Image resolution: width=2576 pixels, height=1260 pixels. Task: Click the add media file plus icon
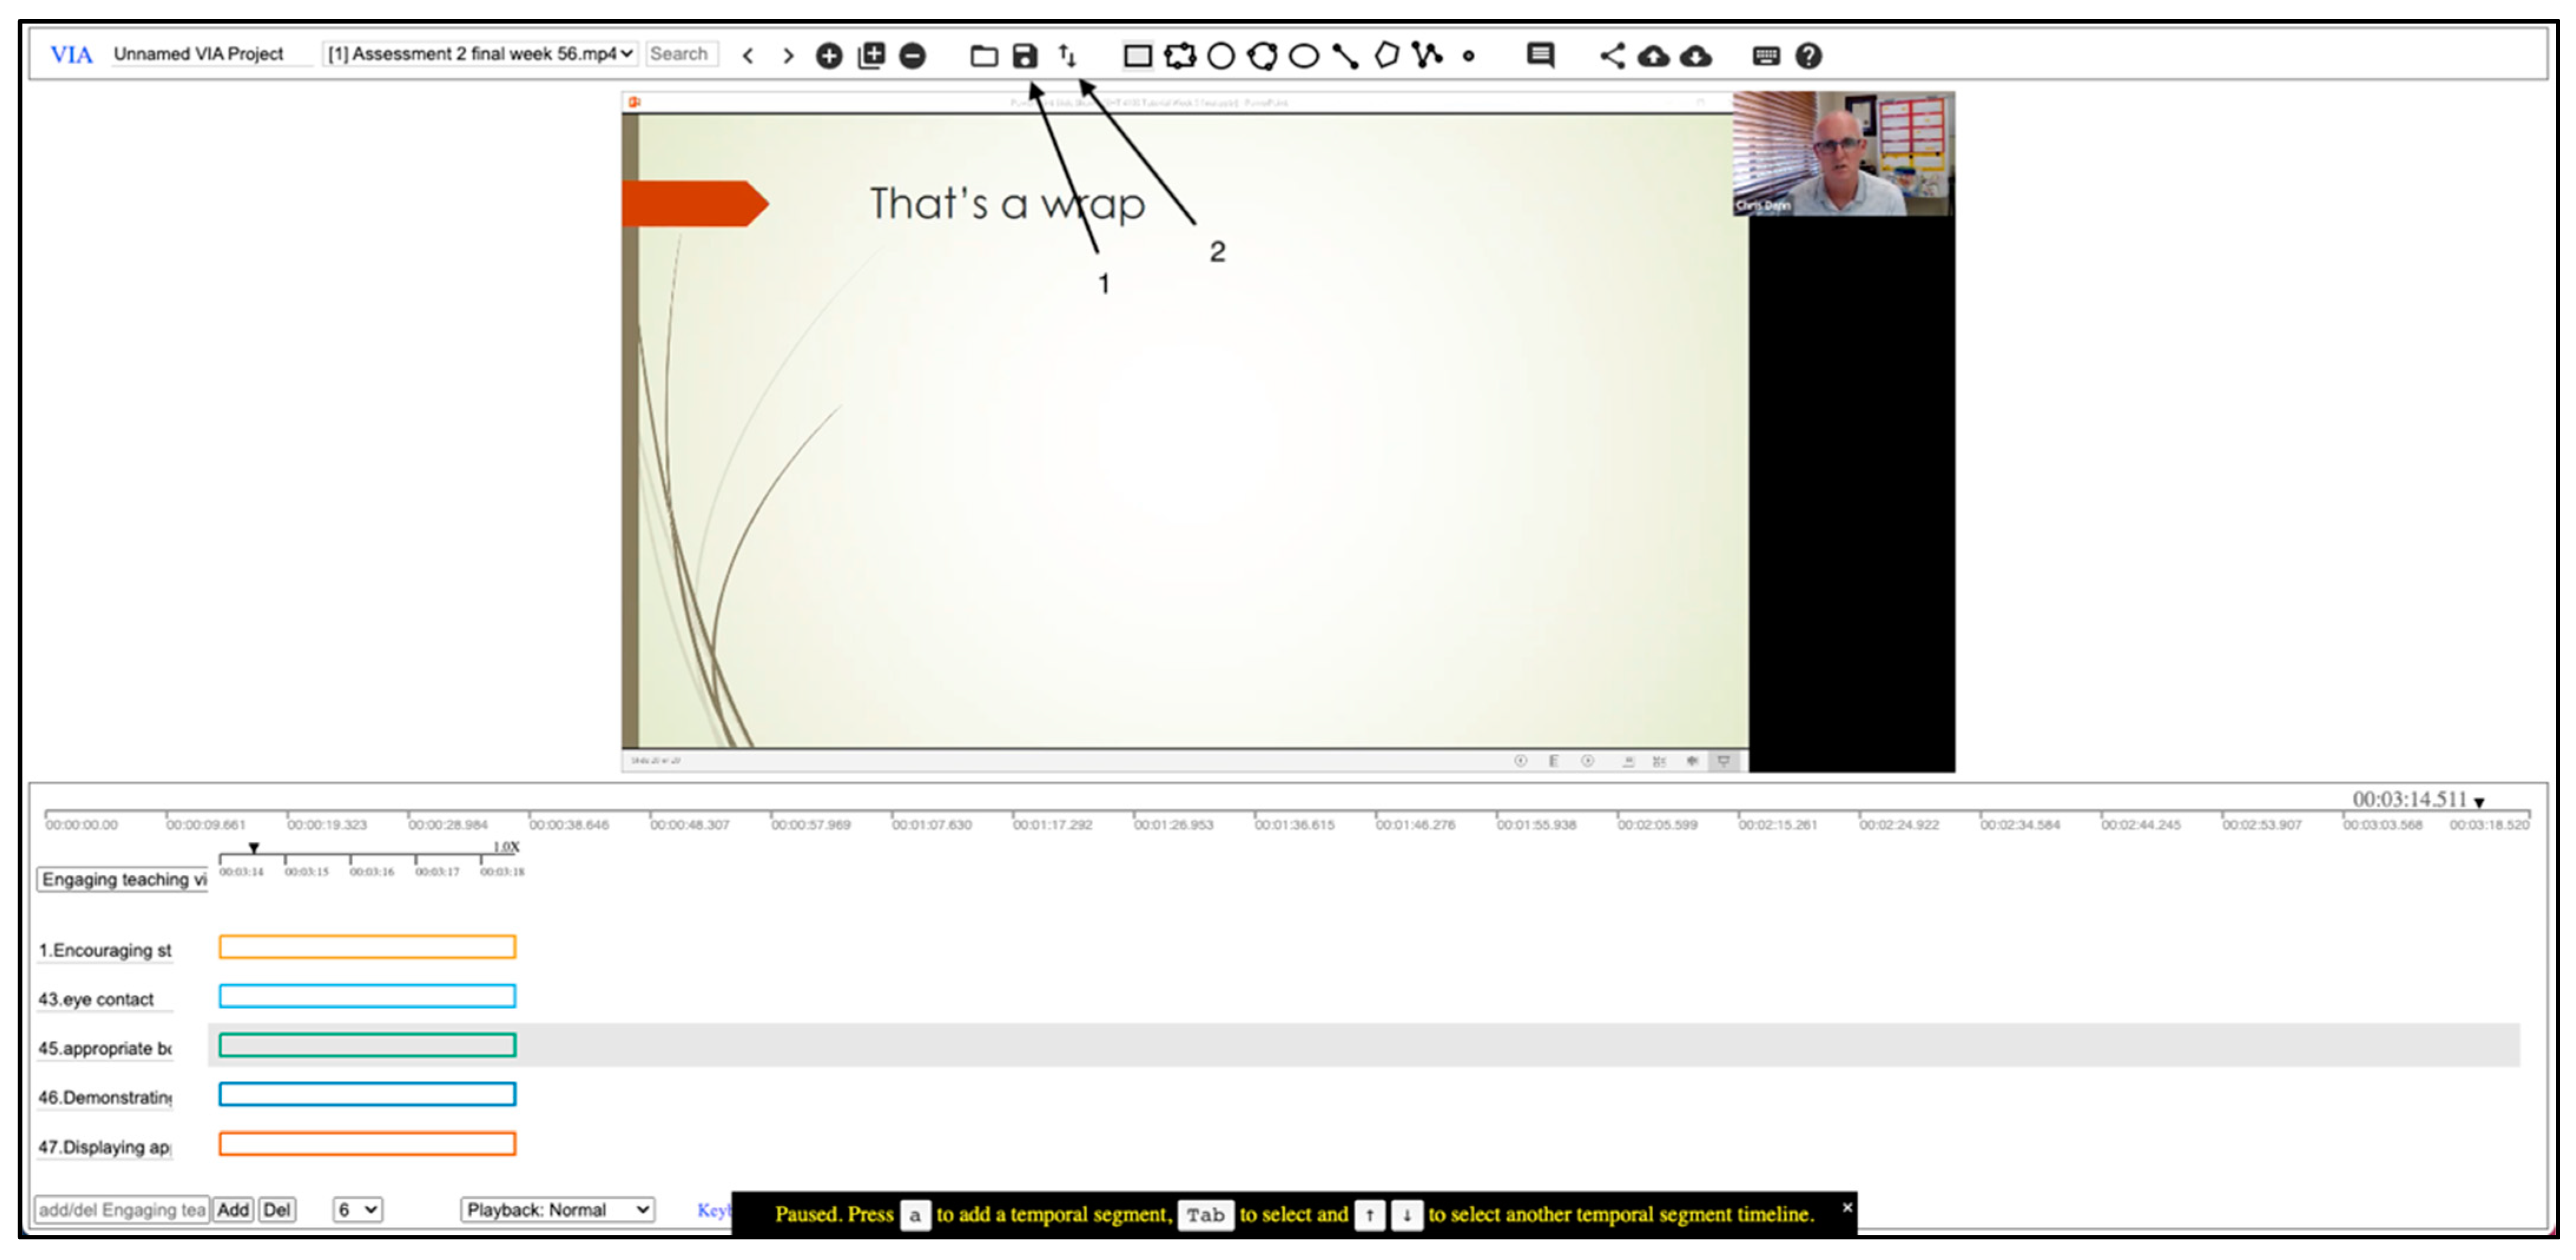(829, 56)
